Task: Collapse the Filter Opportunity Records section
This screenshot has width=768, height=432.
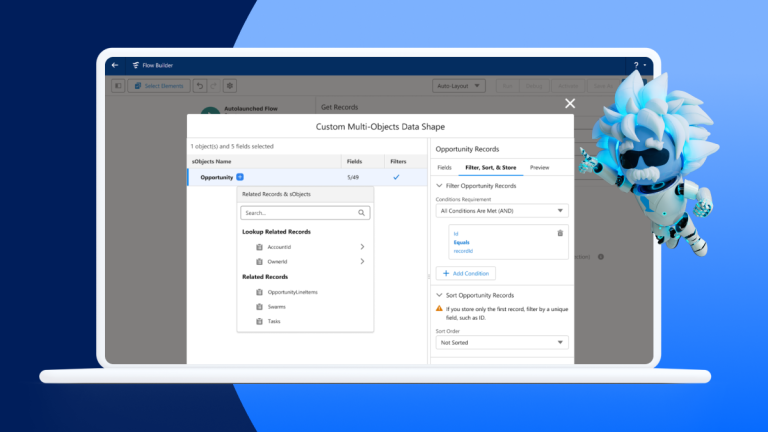Action: [x=439, y=186]
